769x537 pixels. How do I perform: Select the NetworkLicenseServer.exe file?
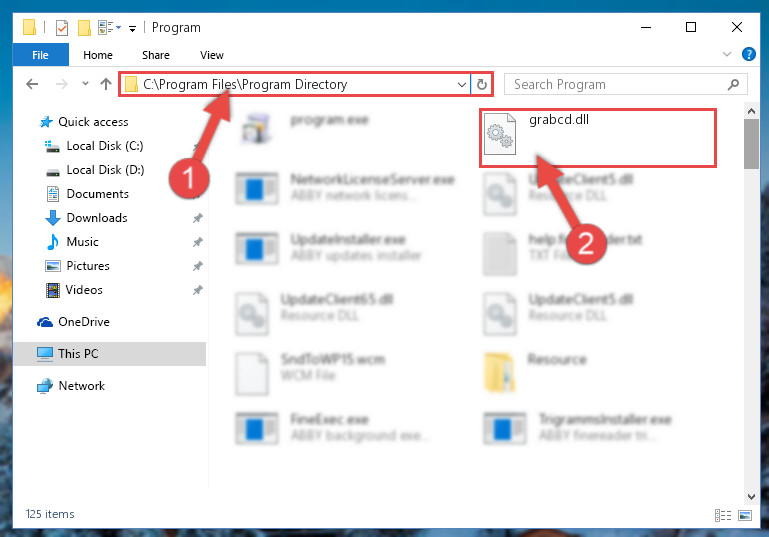click(345, 187)
